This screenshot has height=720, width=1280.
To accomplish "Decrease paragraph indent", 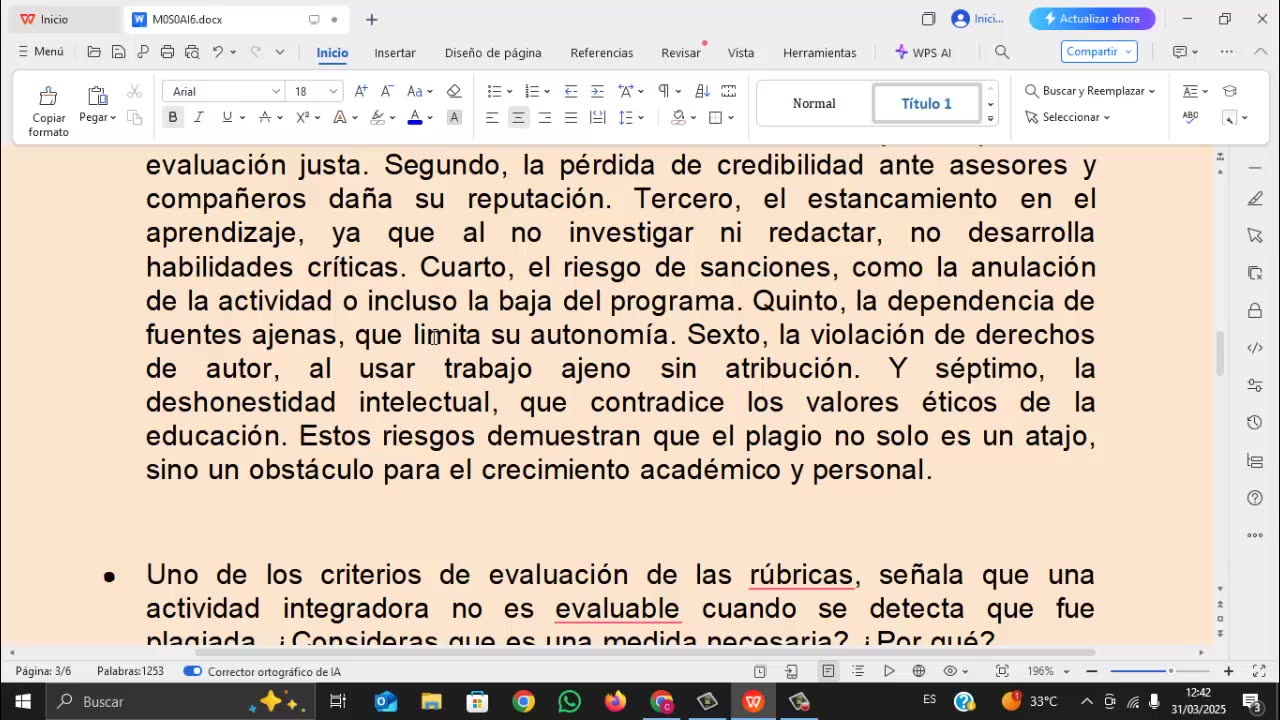I will [x=571, y=91].
